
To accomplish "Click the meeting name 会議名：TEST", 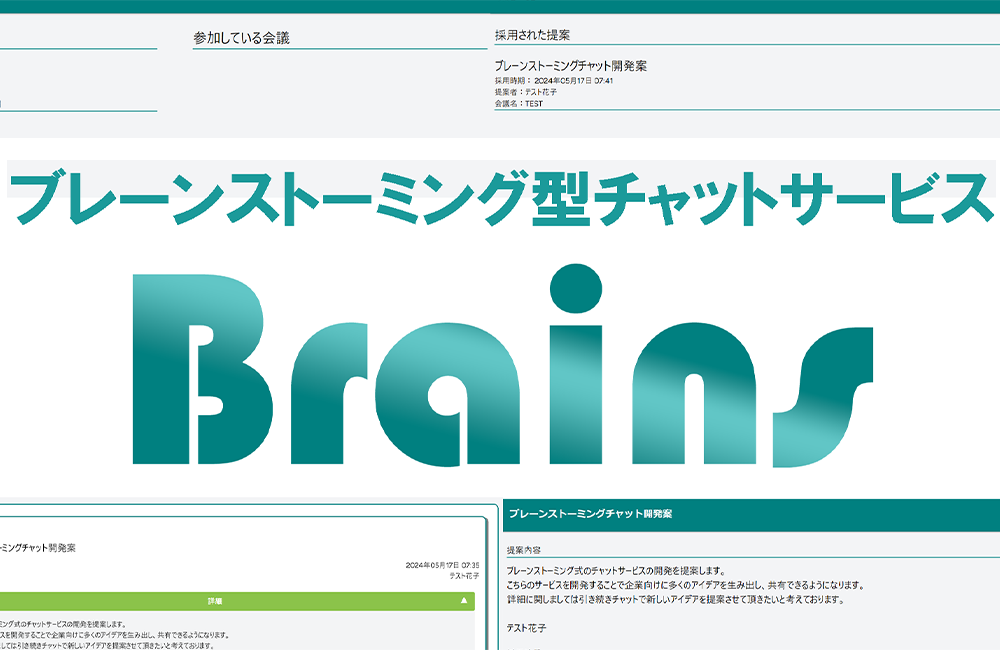I will [518, 103].
